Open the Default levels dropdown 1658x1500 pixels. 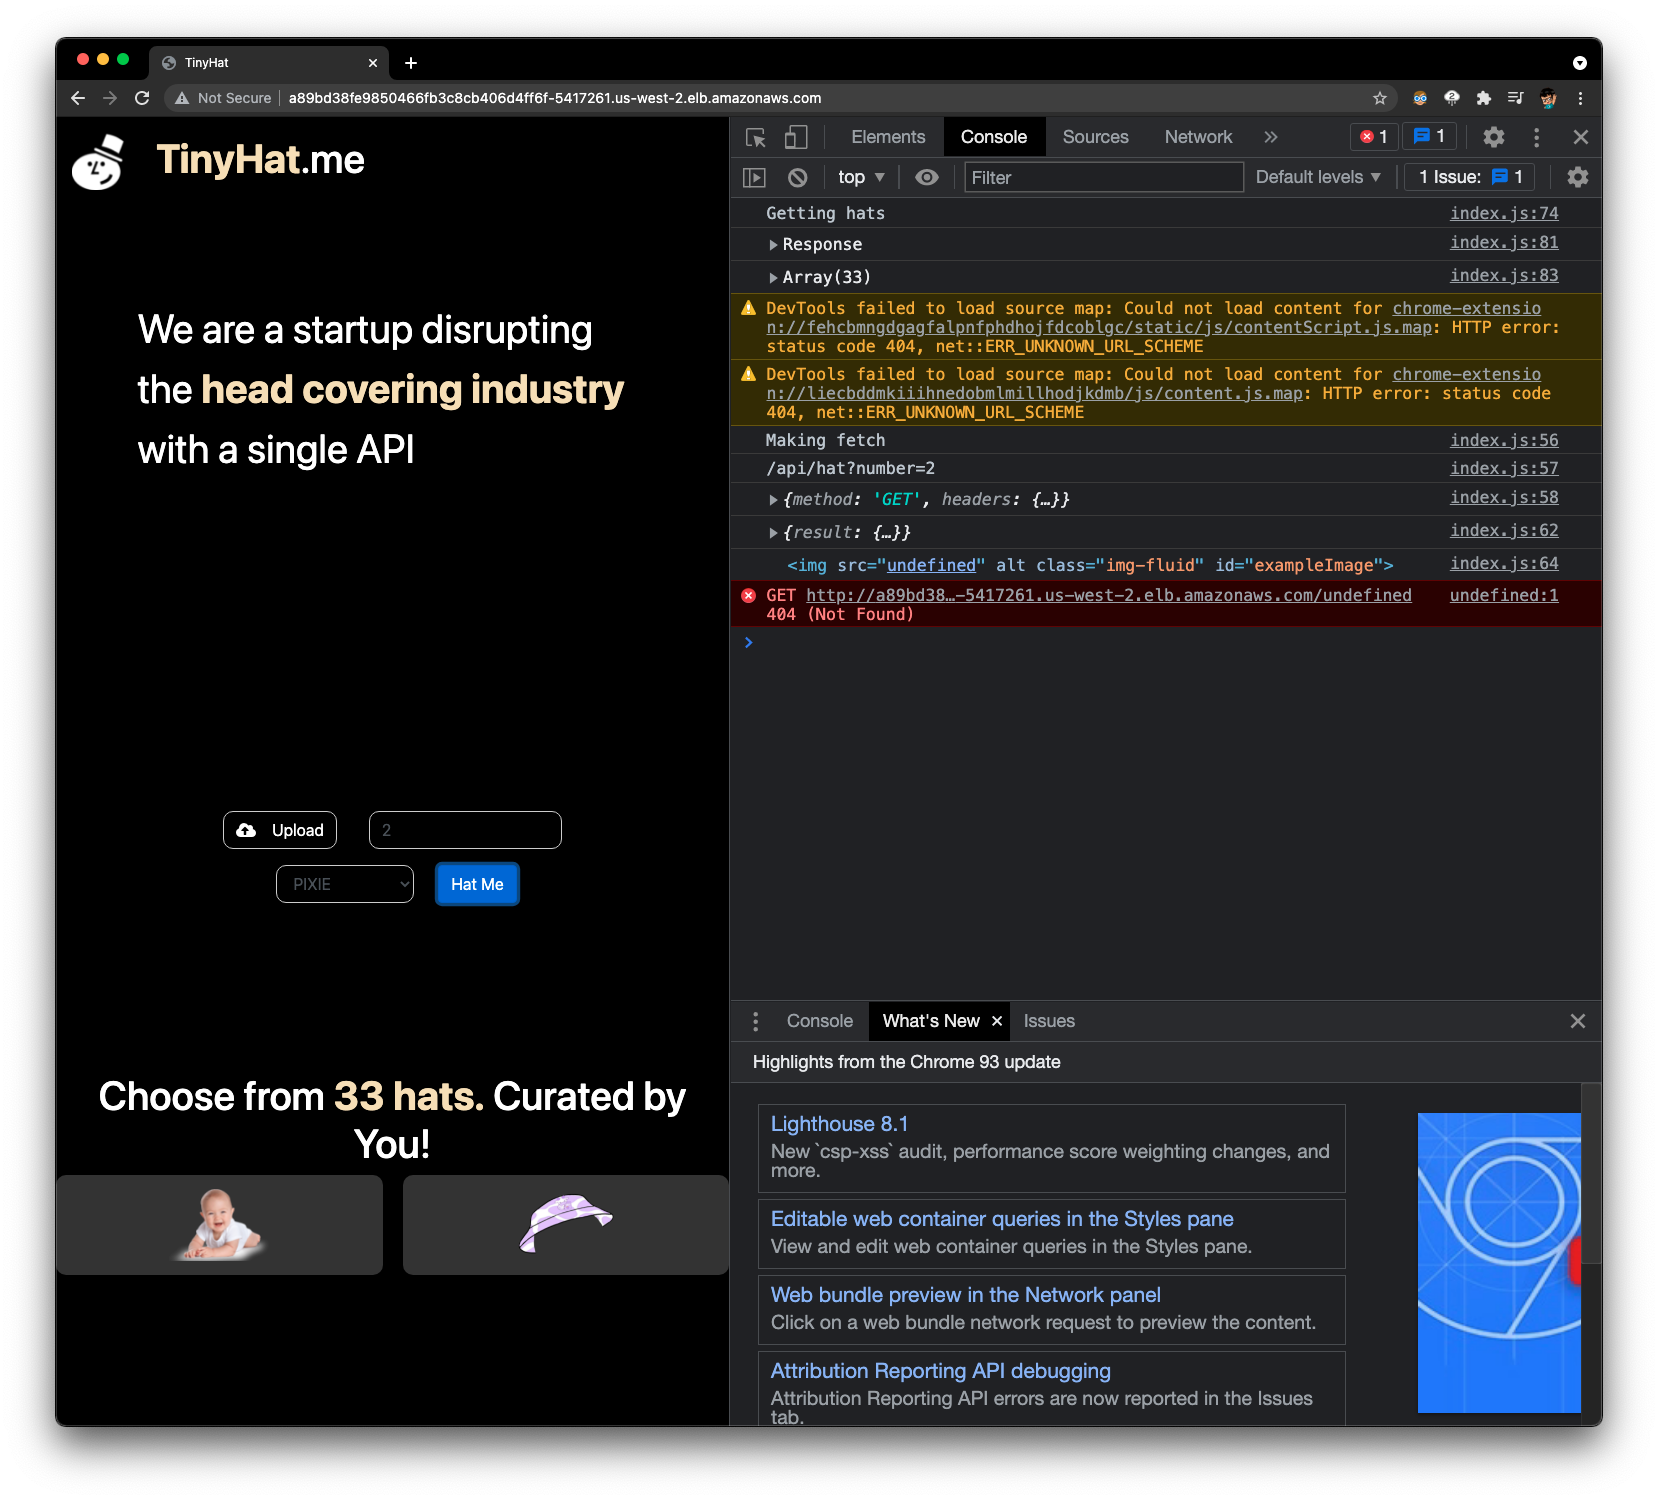point(1317,177)
